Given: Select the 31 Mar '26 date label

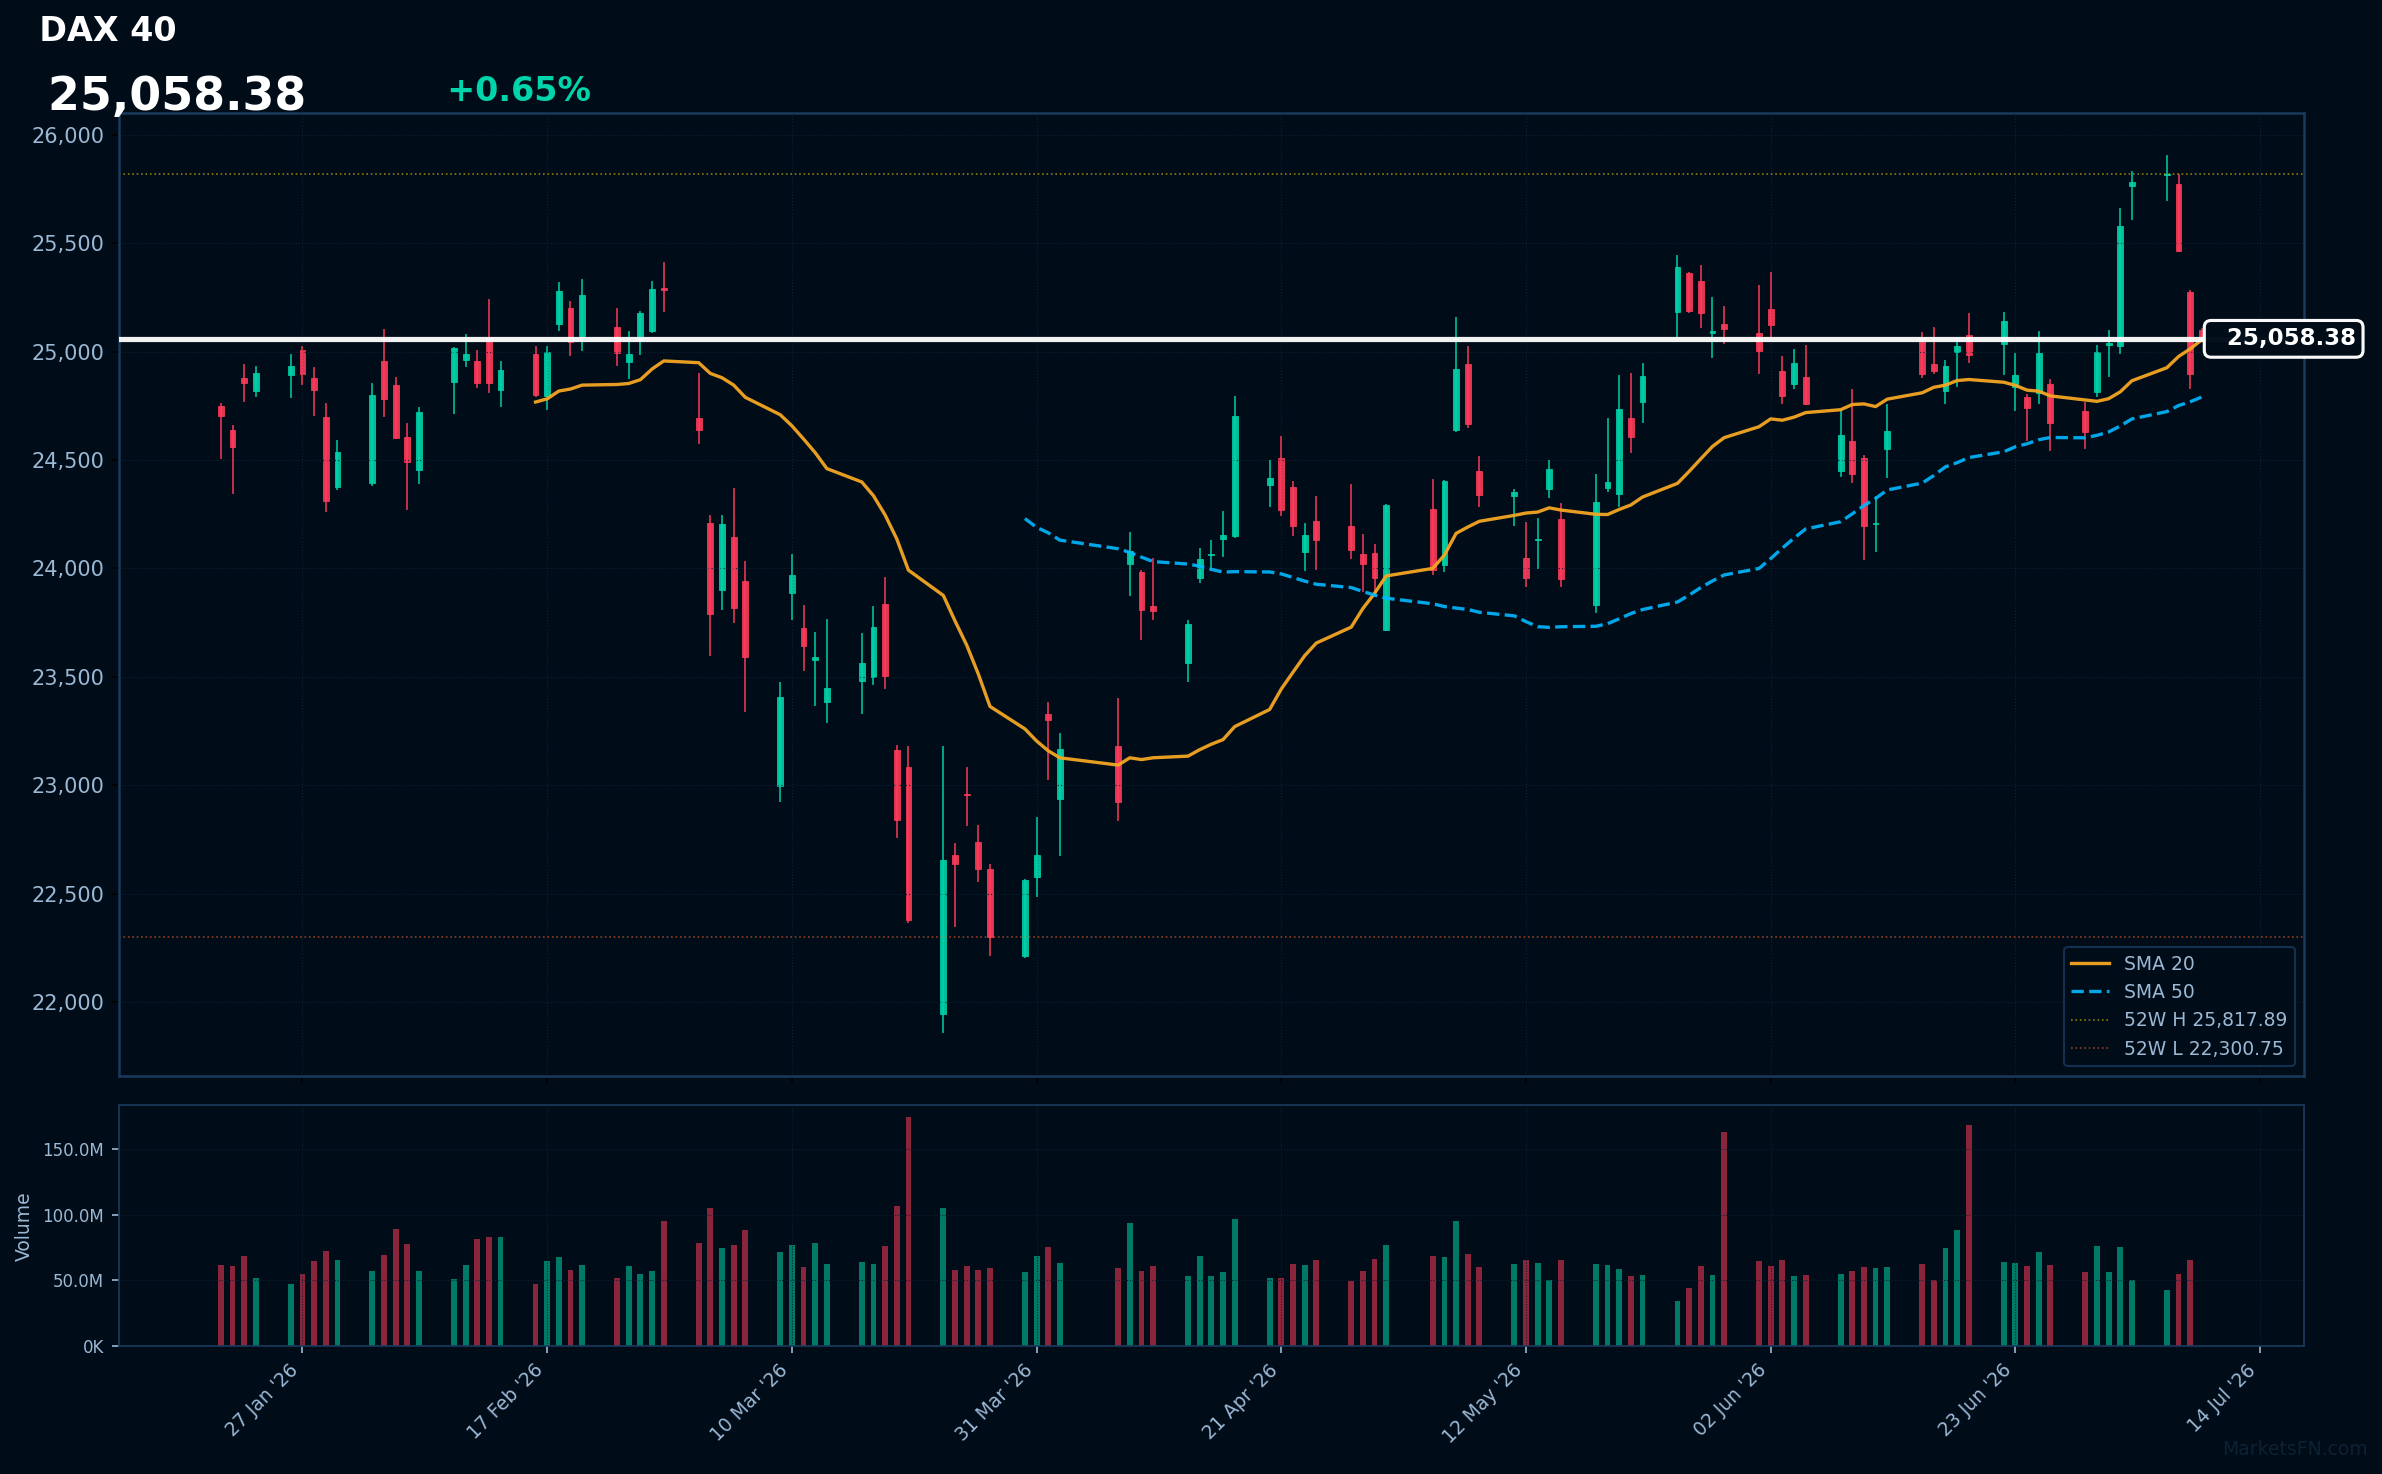Looking at the screenshot, I should tap(995, 1400).
